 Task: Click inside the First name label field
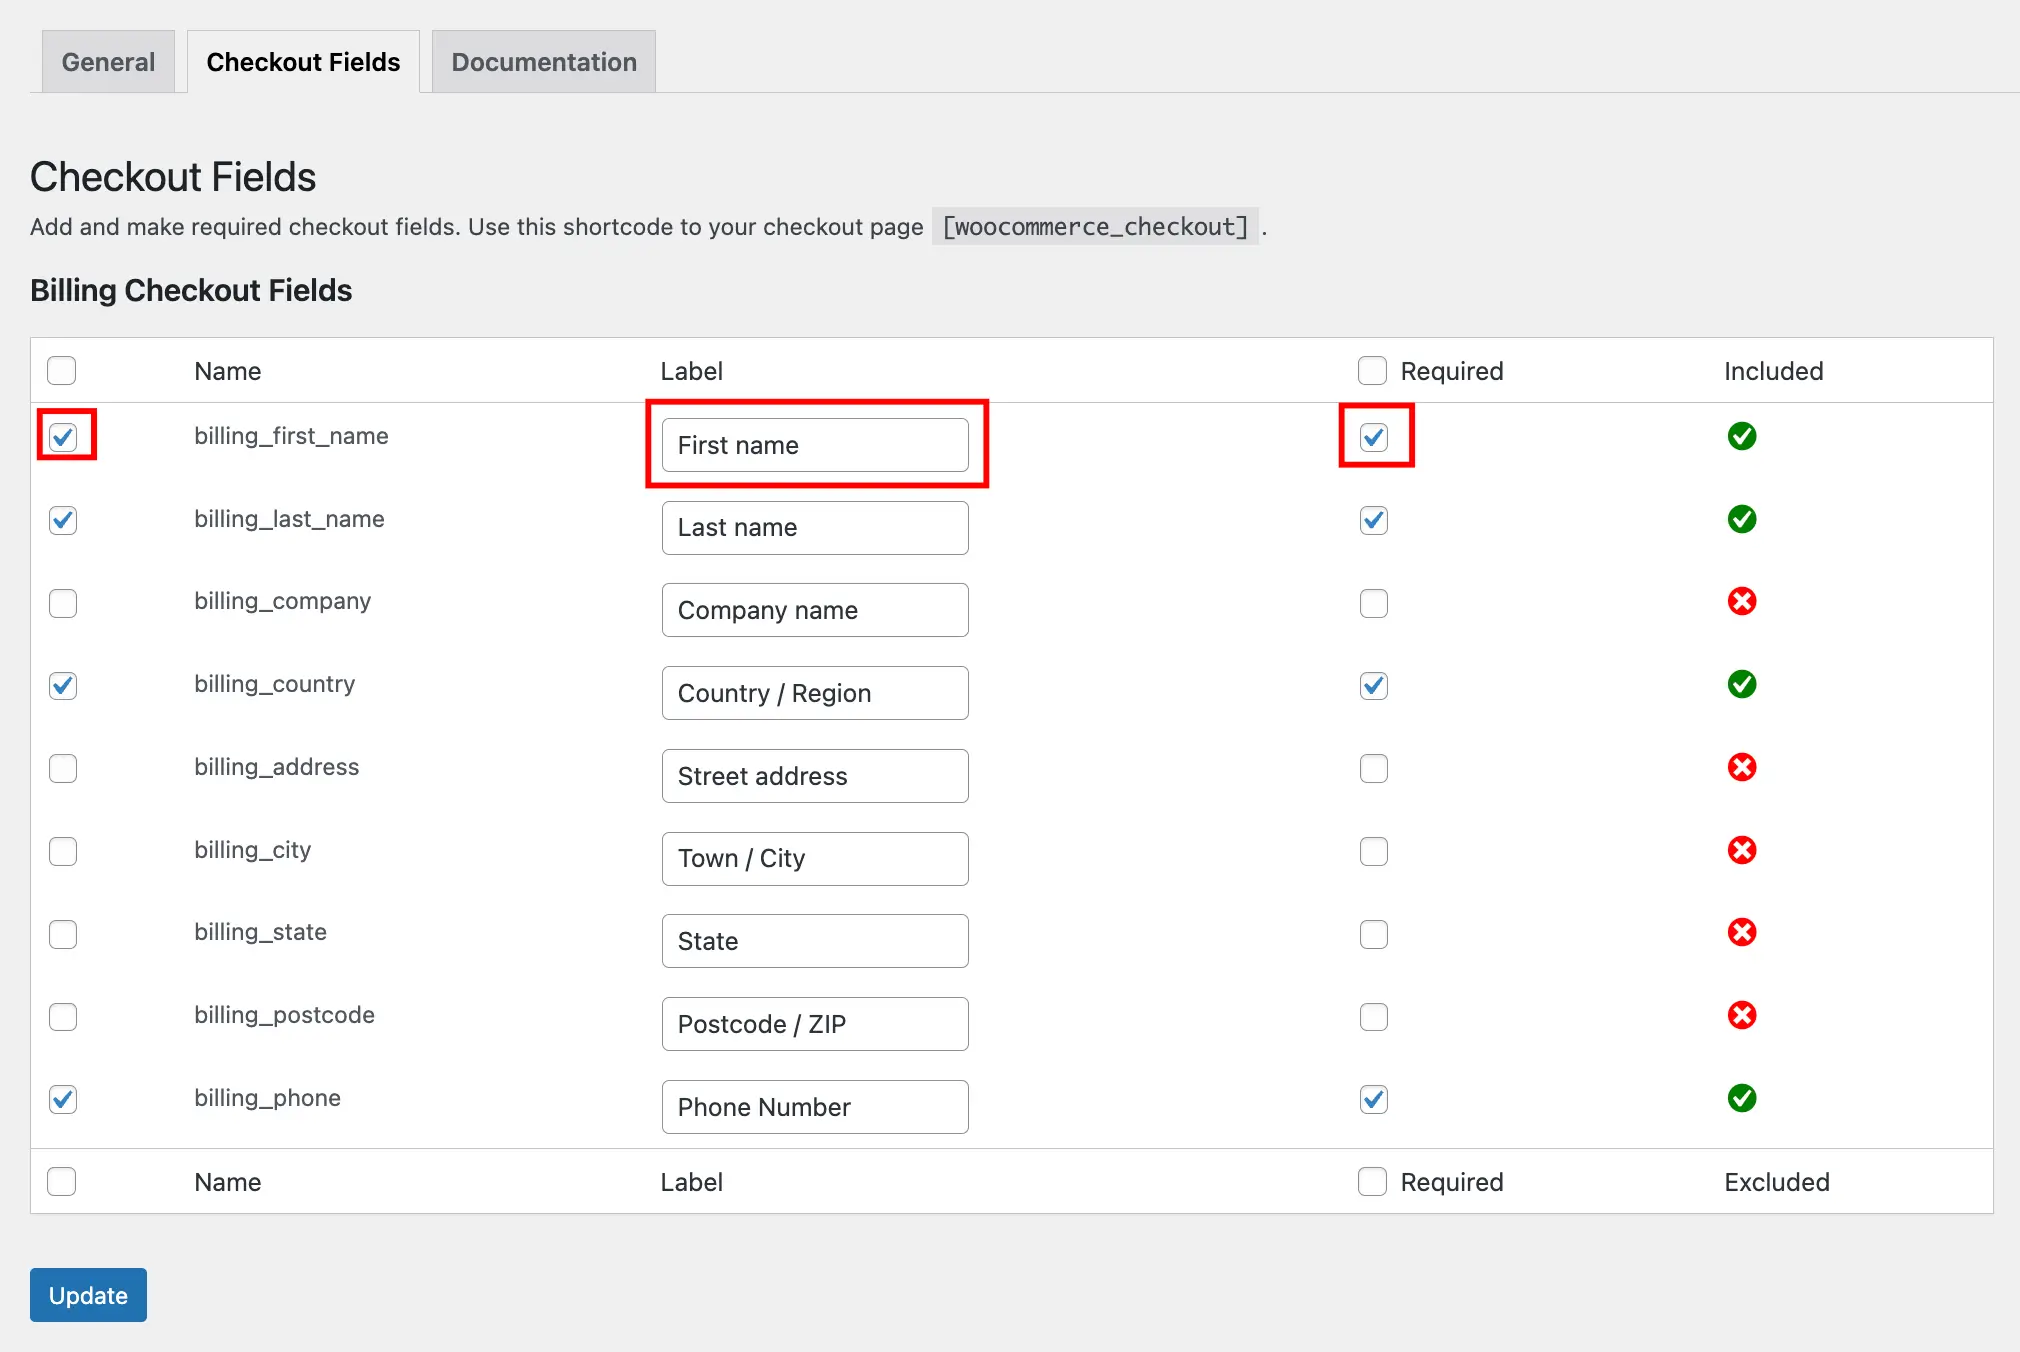pyautogui.click(x=815, y=445)
